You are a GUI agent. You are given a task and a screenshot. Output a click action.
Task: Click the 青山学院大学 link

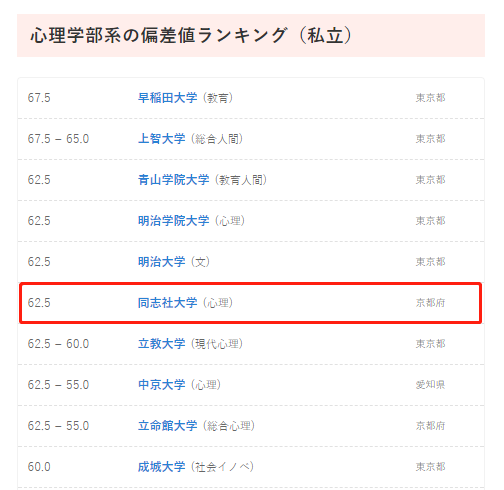pos(173,180)
